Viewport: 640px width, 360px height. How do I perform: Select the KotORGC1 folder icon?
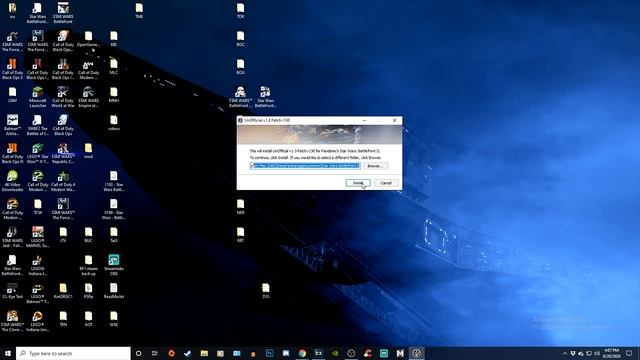click(63, 291)
